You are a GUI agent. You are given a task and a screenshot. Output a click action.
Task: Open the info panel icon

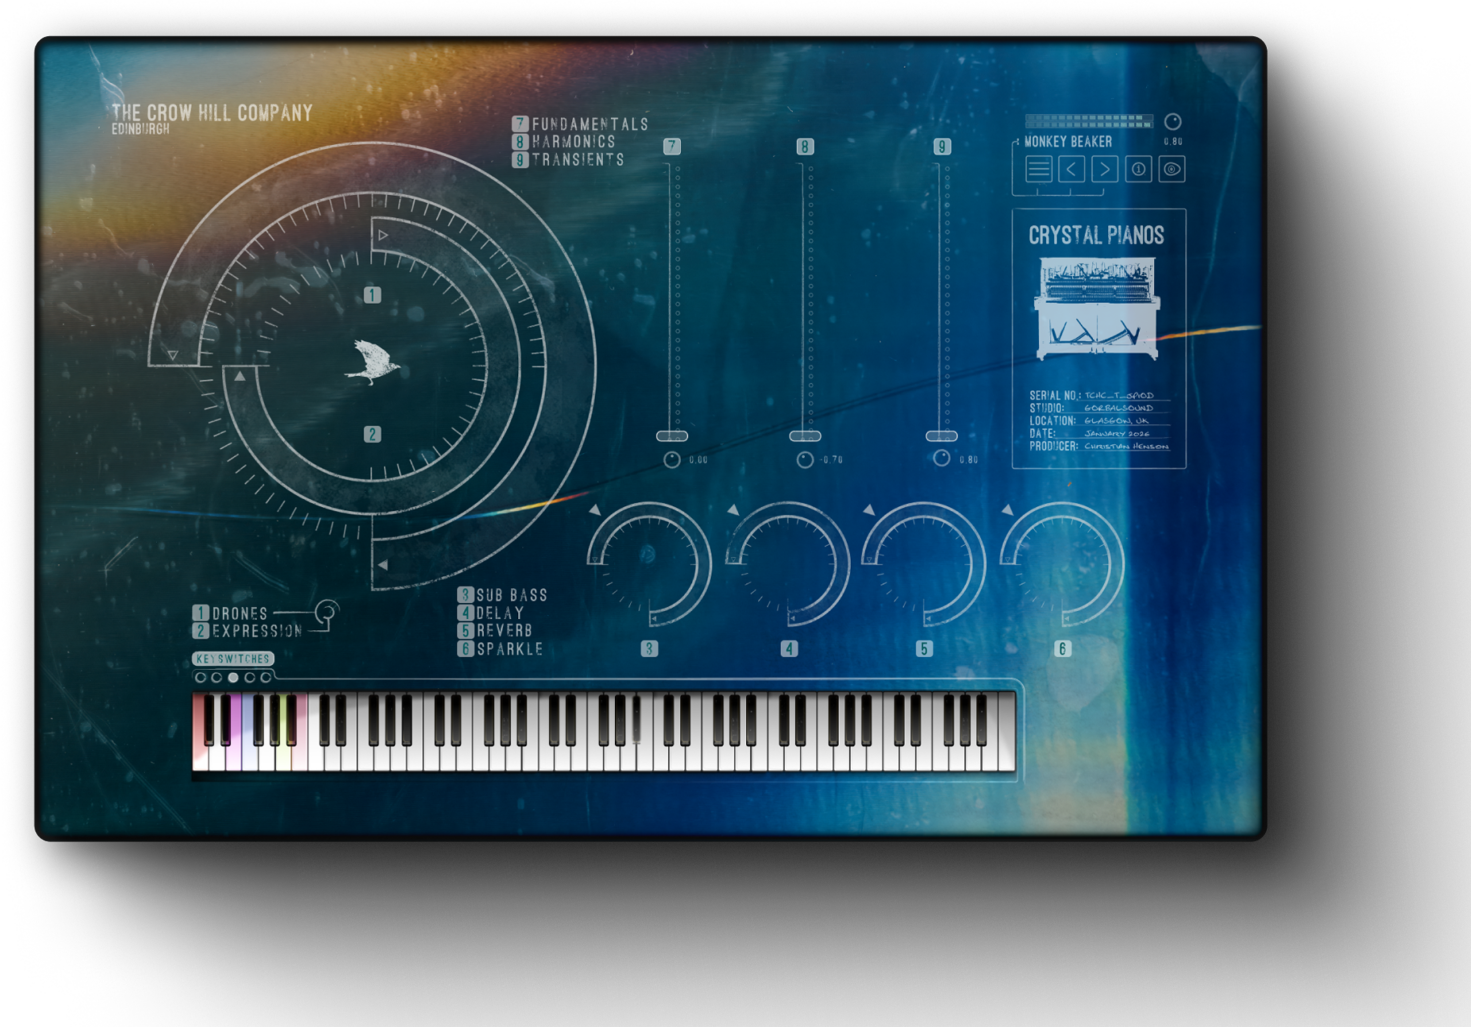pyautogui.click(x=1139, y=169)
